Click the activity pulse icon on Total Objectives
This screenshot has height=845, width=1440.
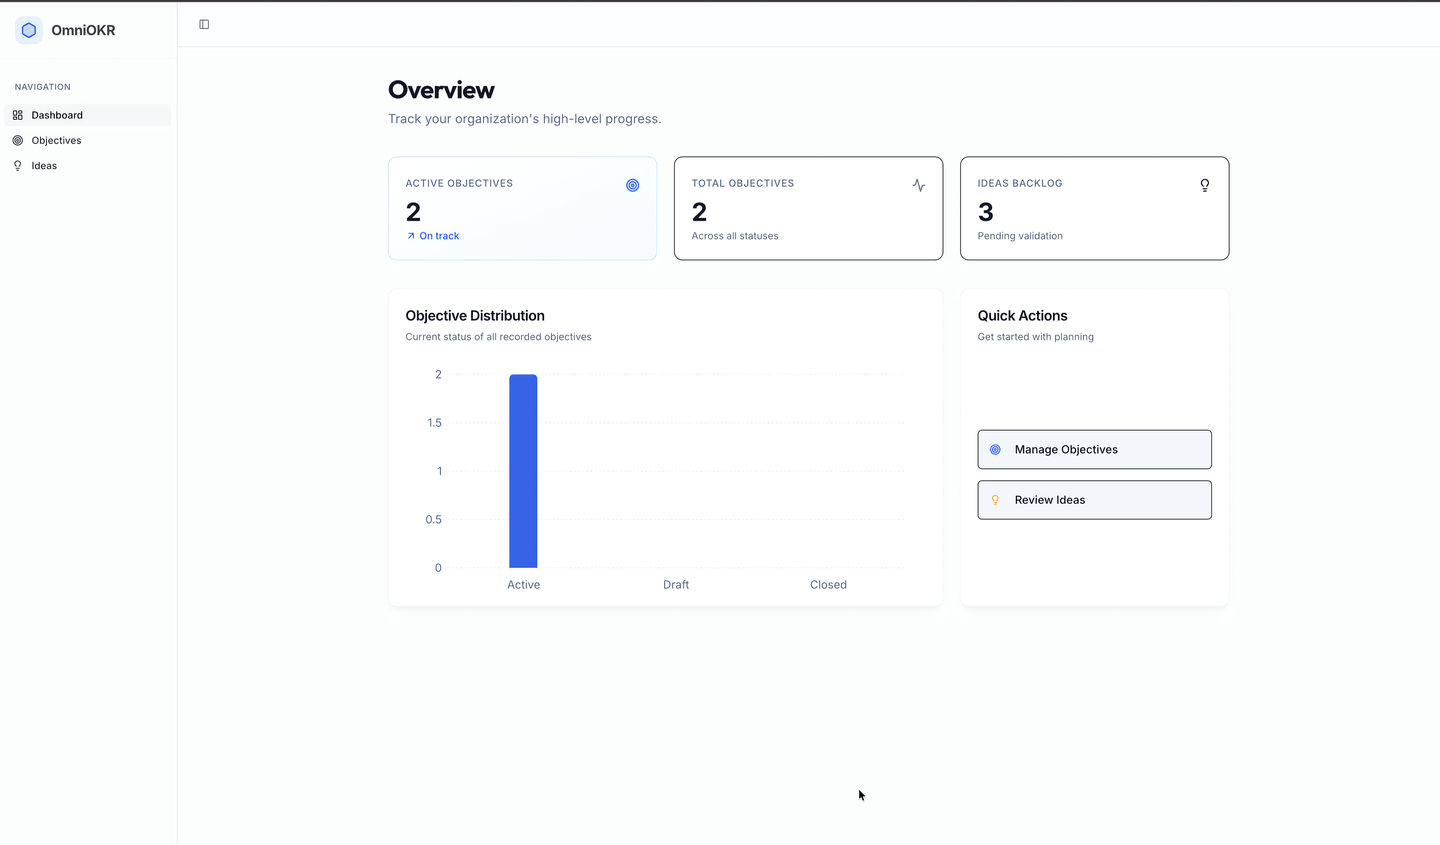[918, 185]
